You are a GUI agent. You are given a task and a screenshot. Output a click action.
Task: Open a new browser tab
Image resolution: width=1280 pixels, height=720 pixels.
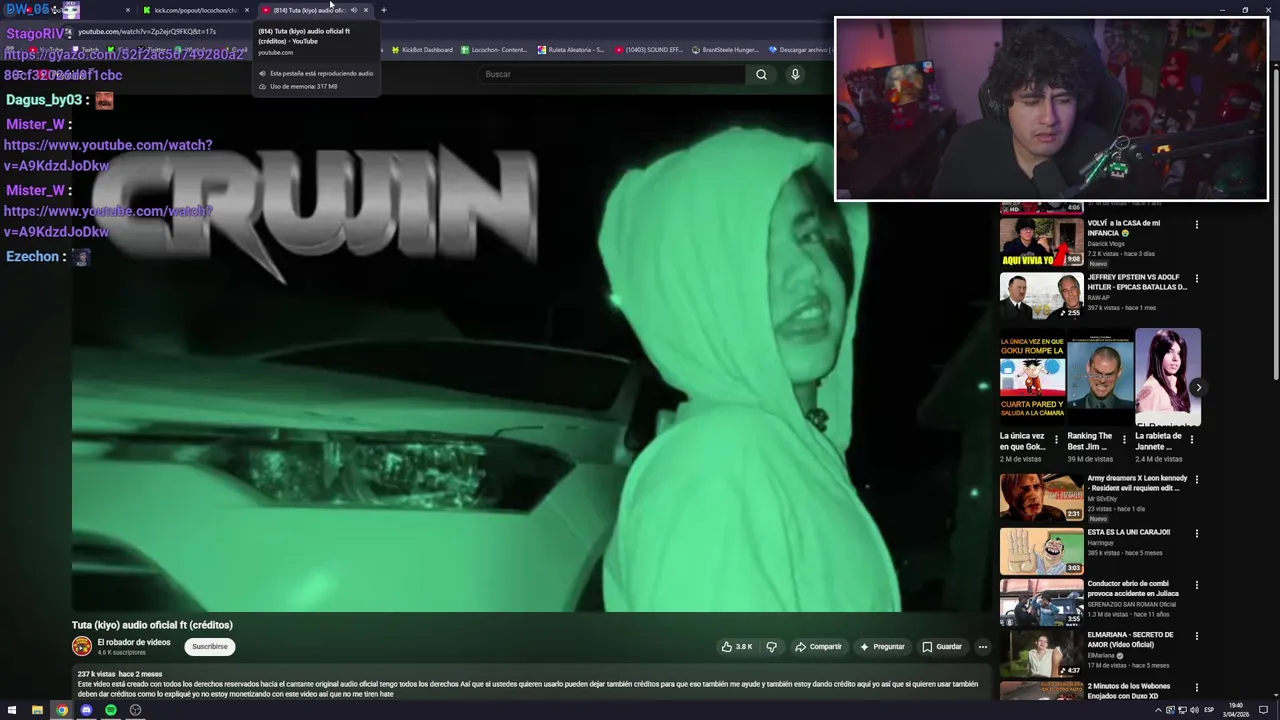point(384,10)
